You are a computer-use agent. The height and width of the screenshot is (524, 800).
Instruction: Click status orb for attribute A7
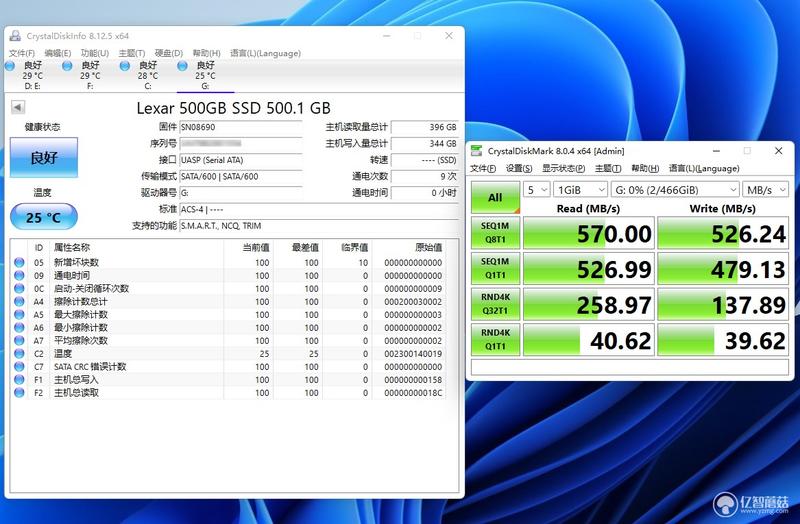[x=19, y=340]
